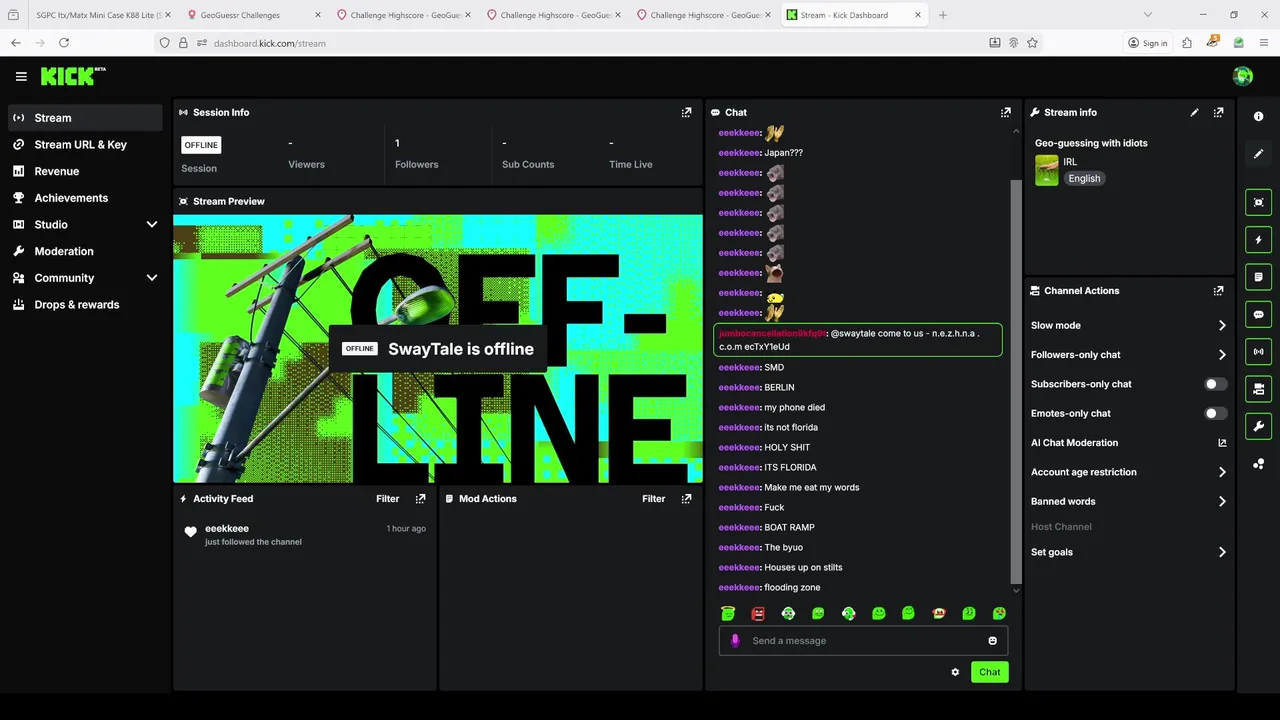1280x720 pixels.
Task: Toggle the document widget icon in rail
Action: (1258, 277)
